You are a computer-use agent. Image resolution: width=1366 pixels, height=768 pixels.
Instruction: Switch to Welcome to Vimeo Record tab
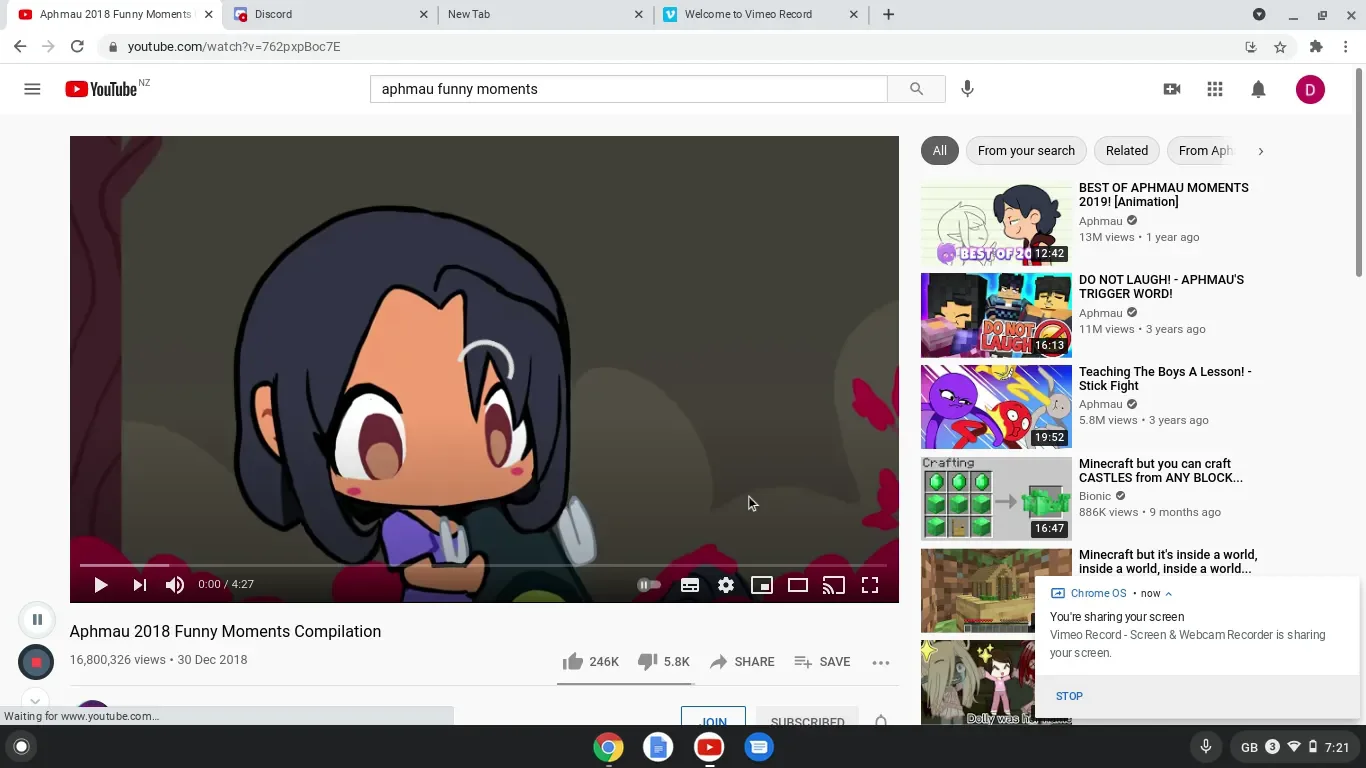(760, 14)
